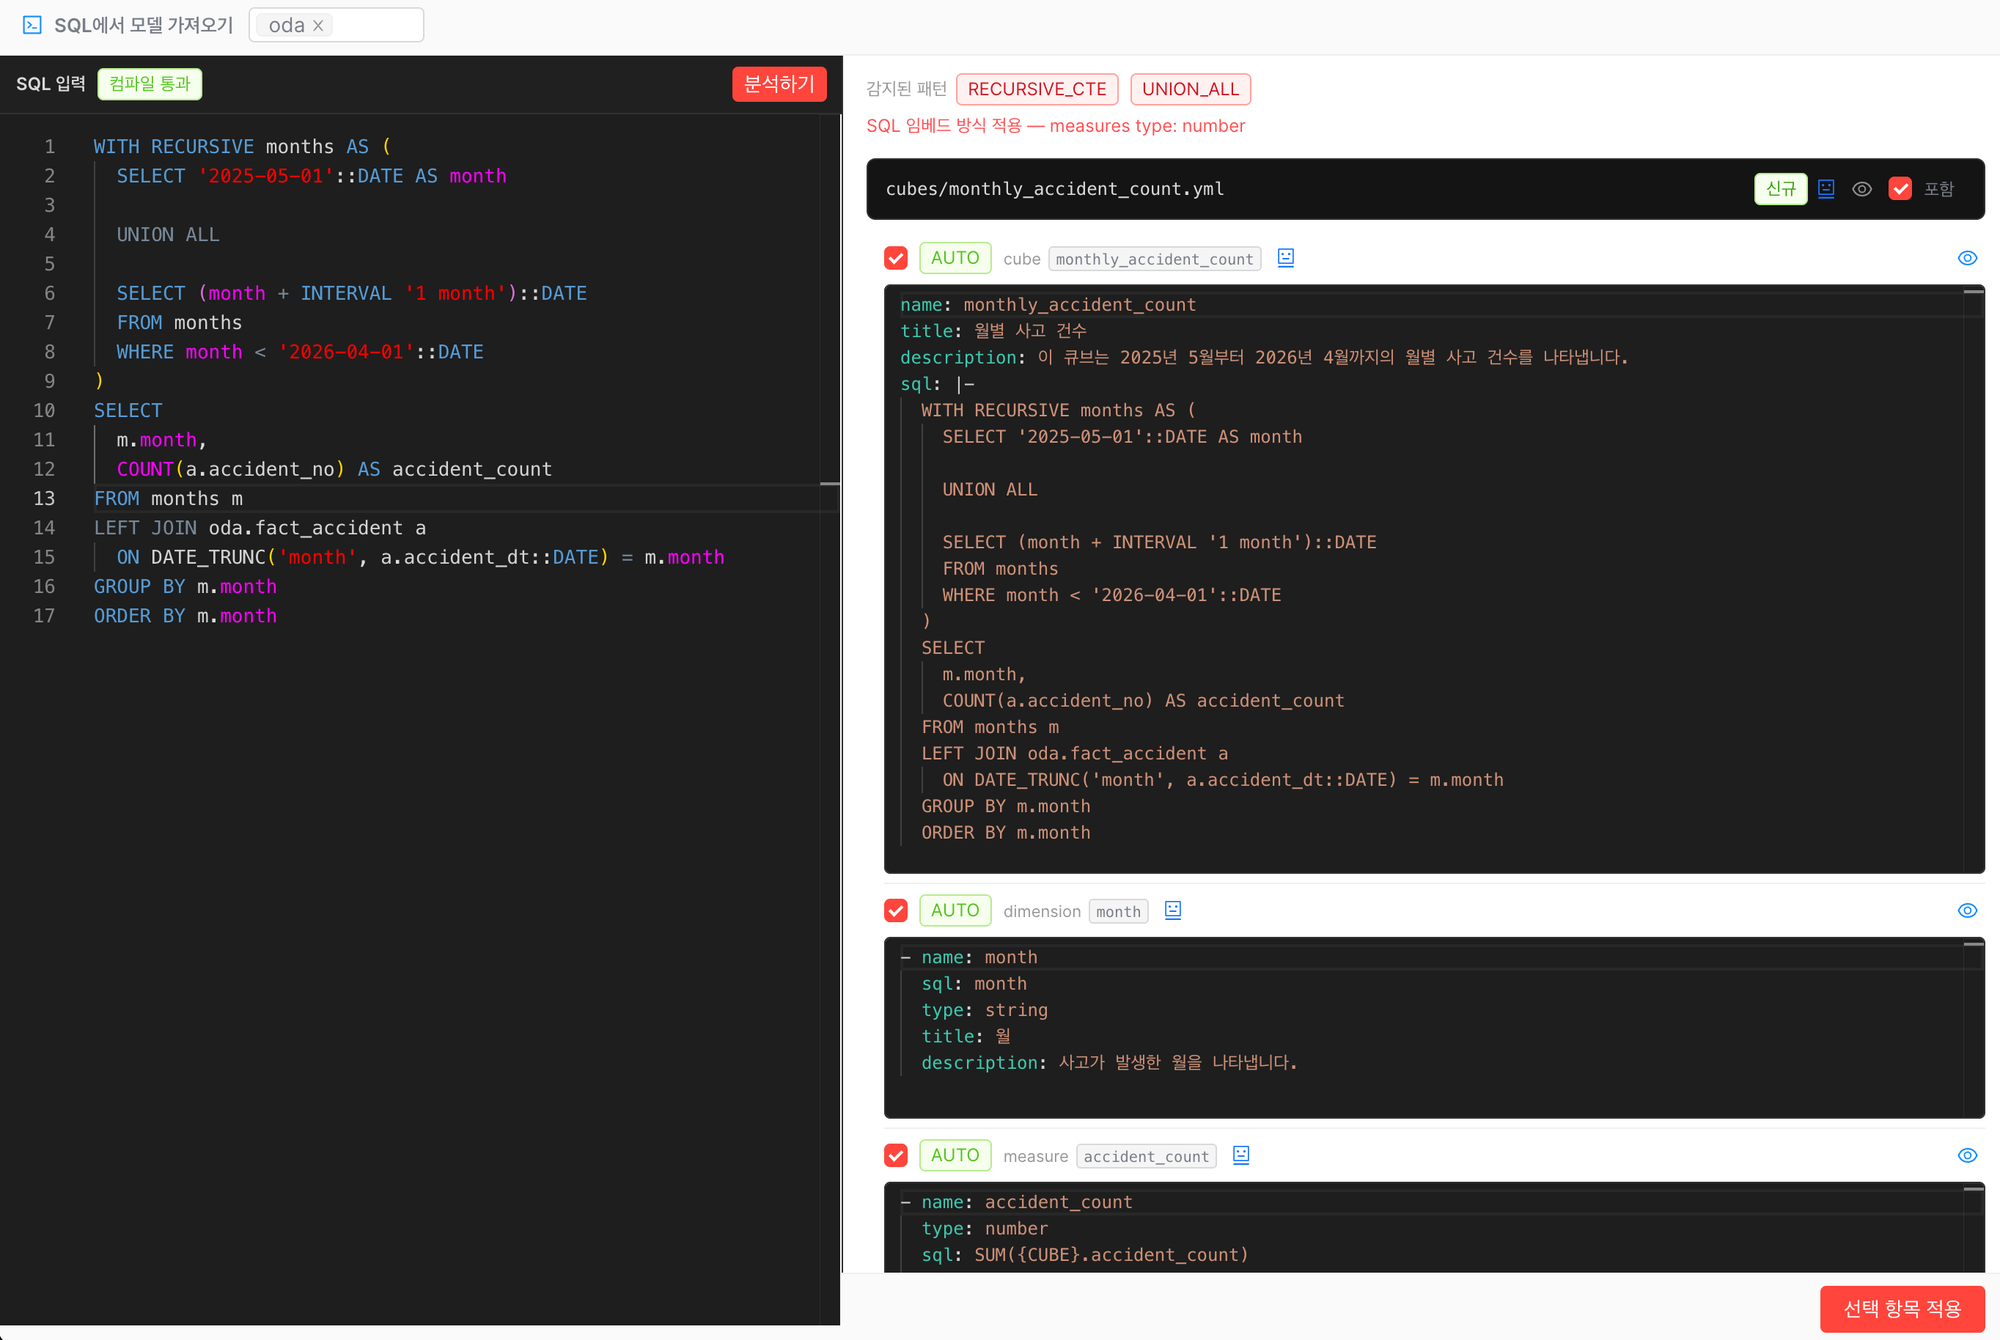Click the 선택 항목 적용 apply button
The image size is (2000, 1340).
[x=1902, y=1309]
